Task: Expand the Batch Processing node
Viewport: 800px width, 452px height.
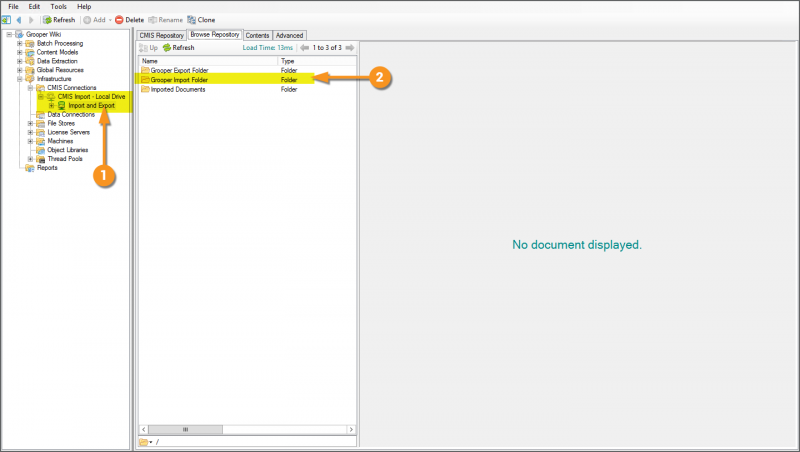Action: [20, 43]
